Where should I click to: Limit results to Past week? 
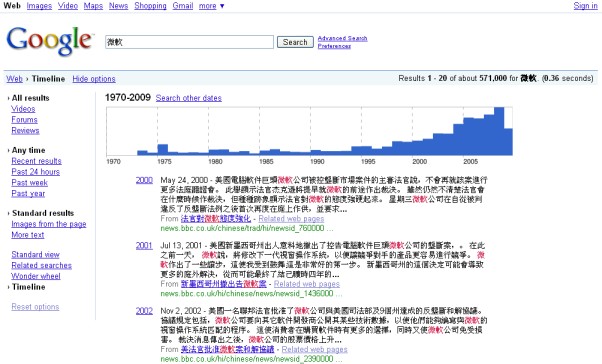[30, 183]
